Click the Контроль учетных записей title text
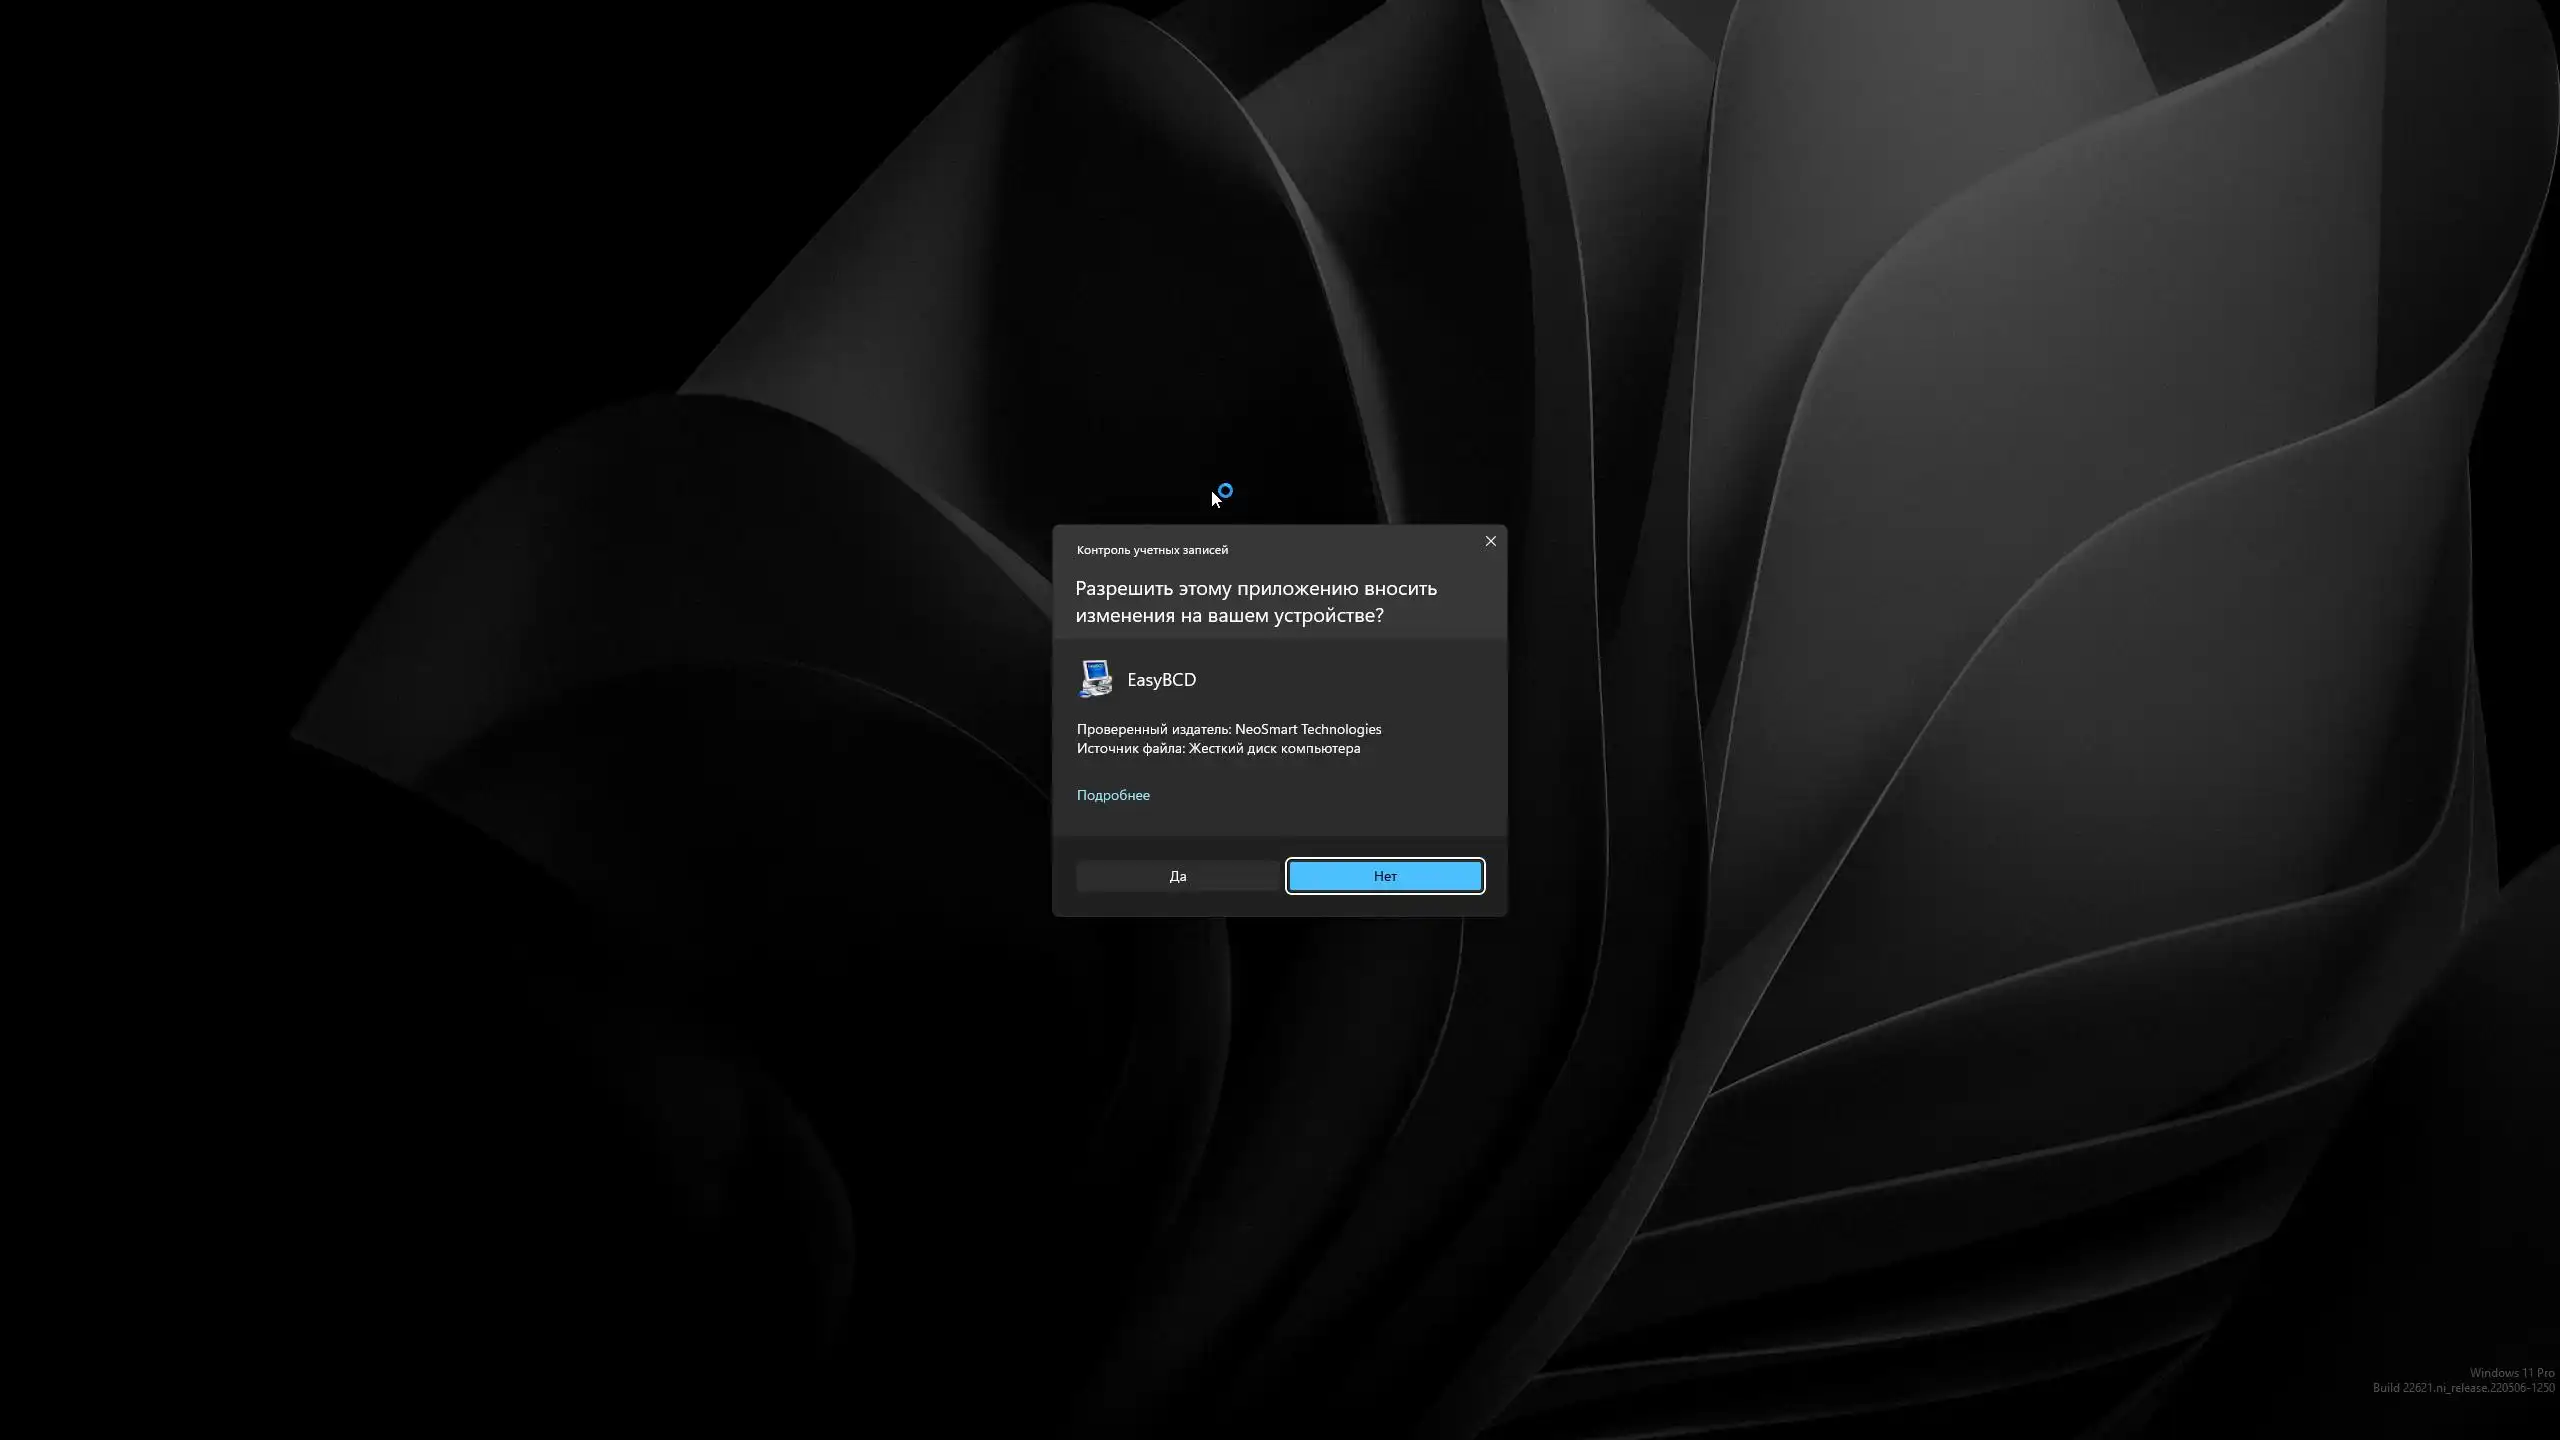The image size is (2560, 1440). (1152, 550)
